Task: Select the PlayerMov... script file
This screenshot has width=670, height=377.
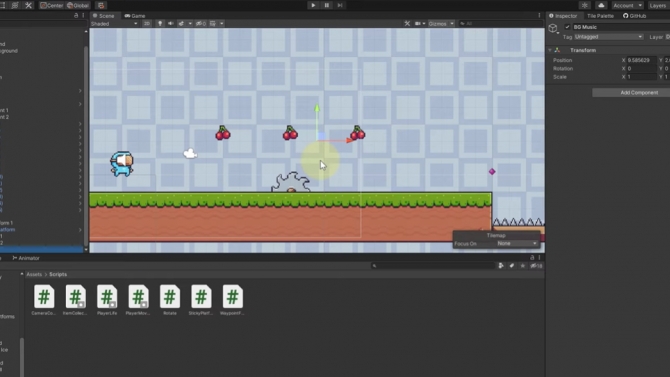Action: [138, 300]
